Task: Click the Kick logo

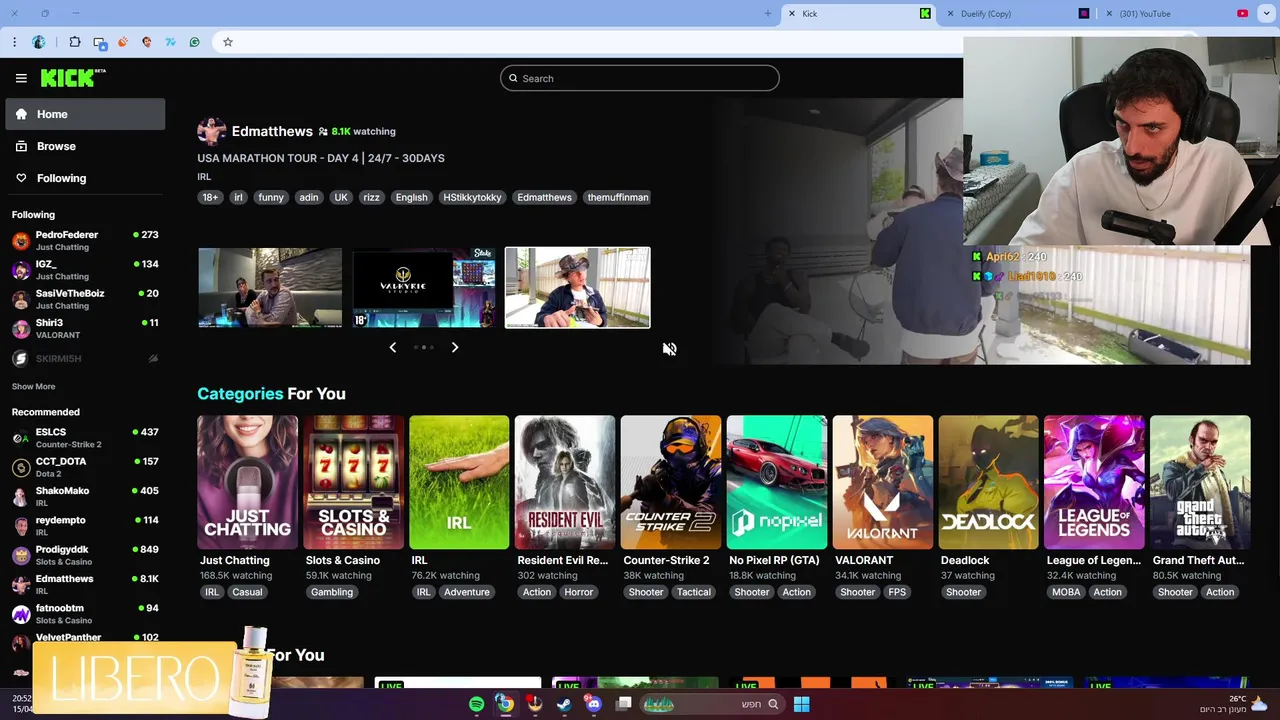Action: 72,78
